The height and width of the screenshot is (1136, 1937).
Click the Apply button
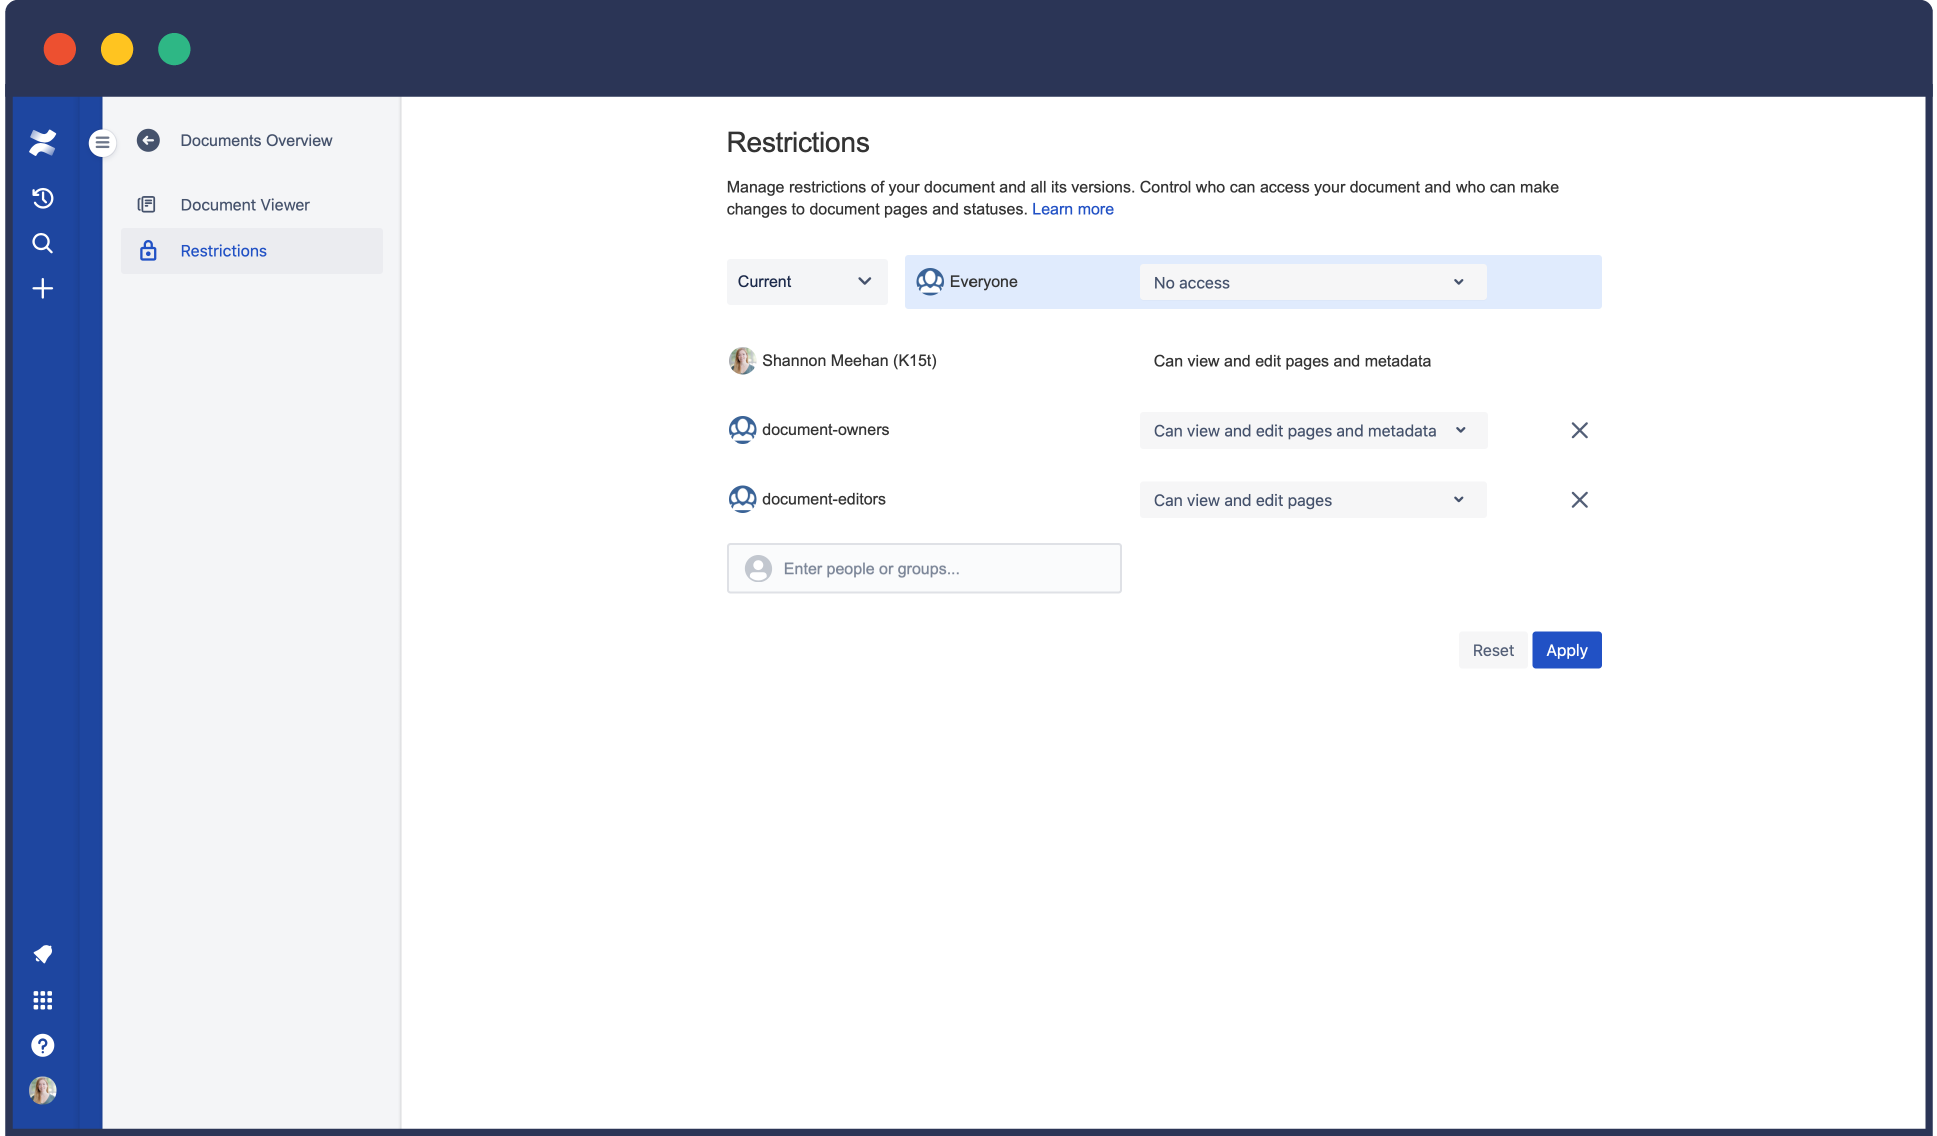pos(1566,650)
